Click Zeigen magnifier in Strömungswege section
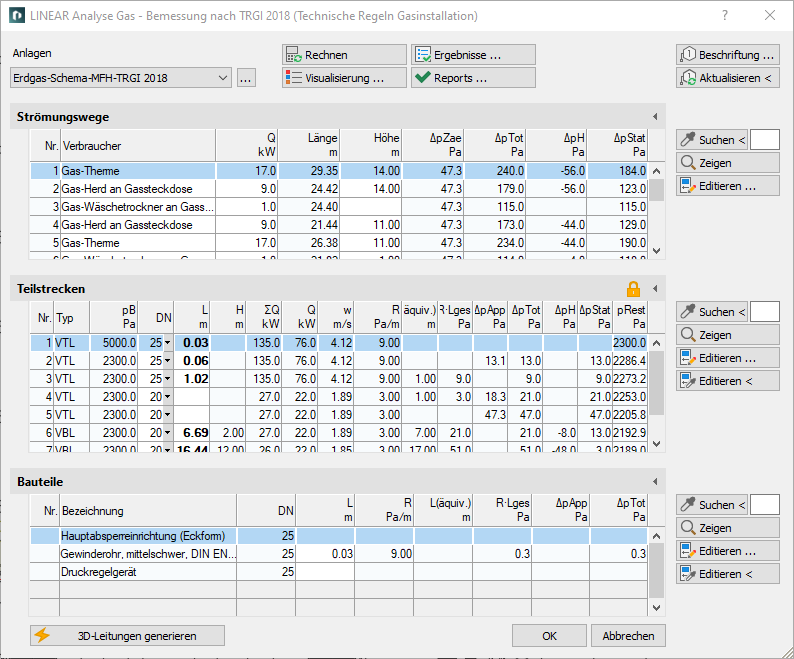Viewport: 794px width, 659px height. [x=728, y=163]
